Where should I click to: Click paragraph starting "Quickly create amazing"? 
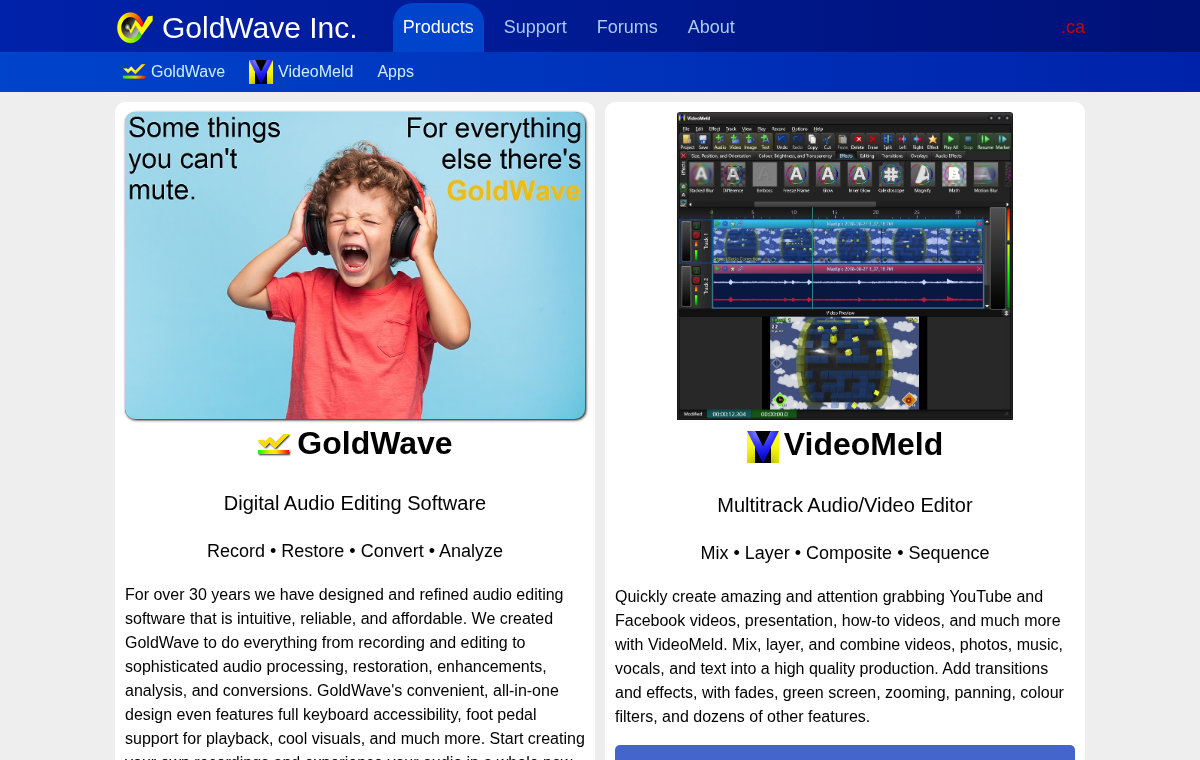tap(845, 656)
